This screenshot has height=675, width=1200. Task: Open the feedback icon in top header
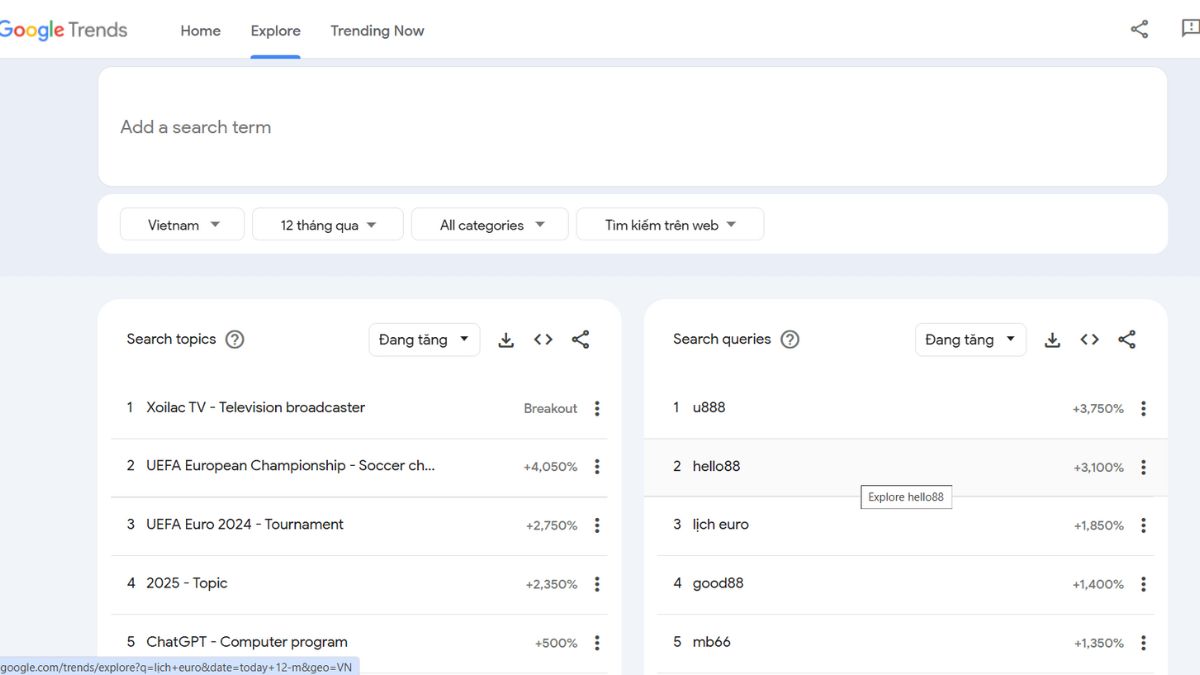(1190, 29)
